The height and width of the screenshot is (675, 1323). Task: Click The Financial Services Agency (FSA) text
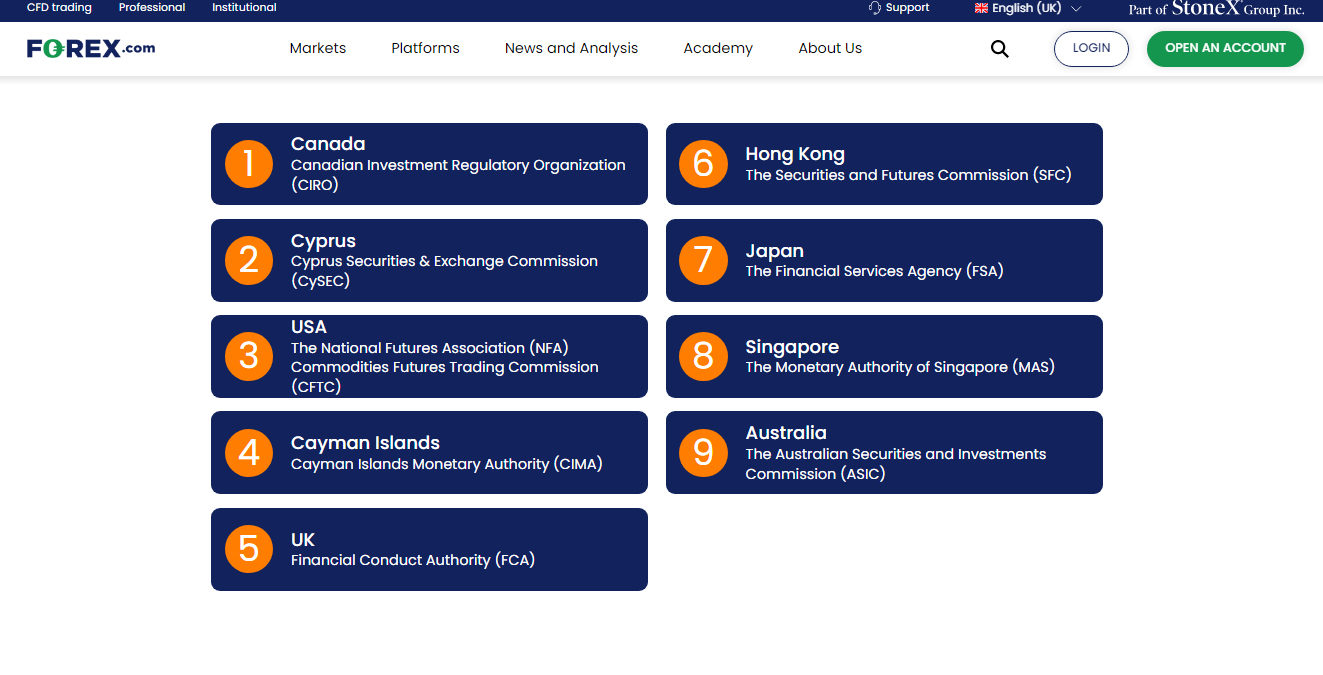874,271
